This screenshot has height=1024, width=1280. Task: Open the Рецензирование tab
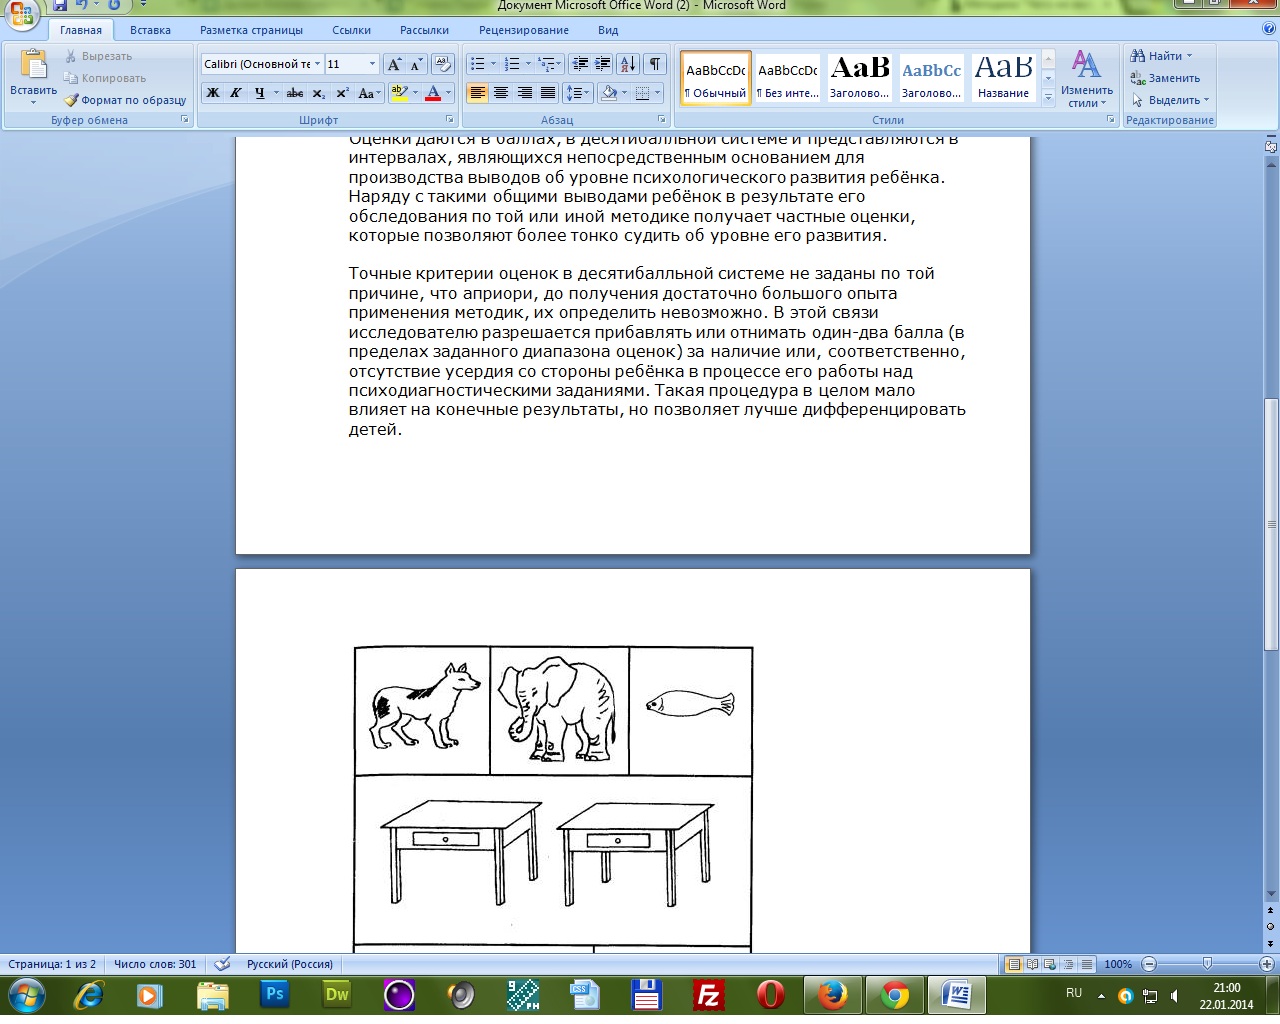(523, 30)
